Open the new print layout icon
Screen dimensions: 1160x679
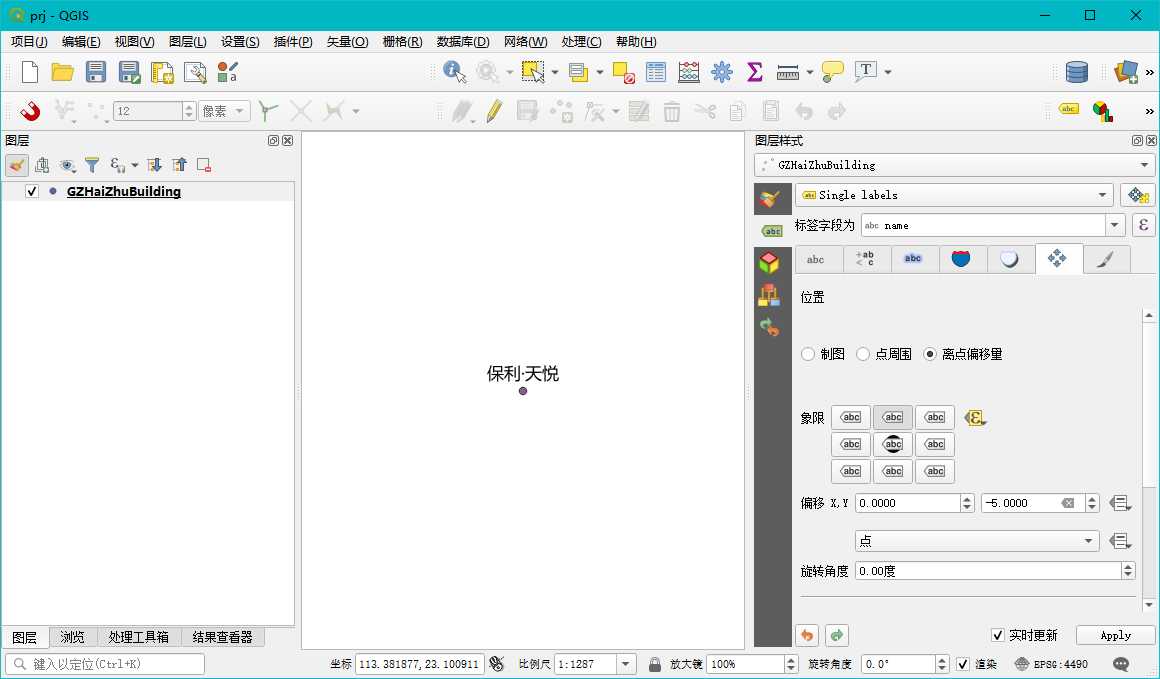[162, 72]
